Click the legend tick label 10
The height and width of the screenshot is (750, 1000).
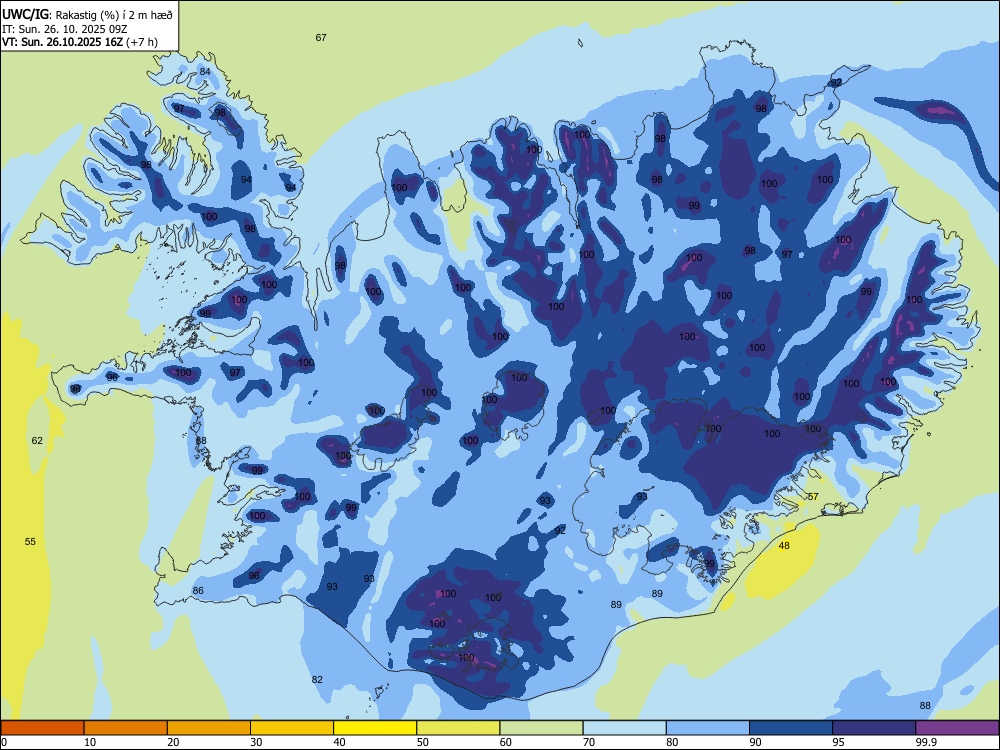tap(91, 742)
